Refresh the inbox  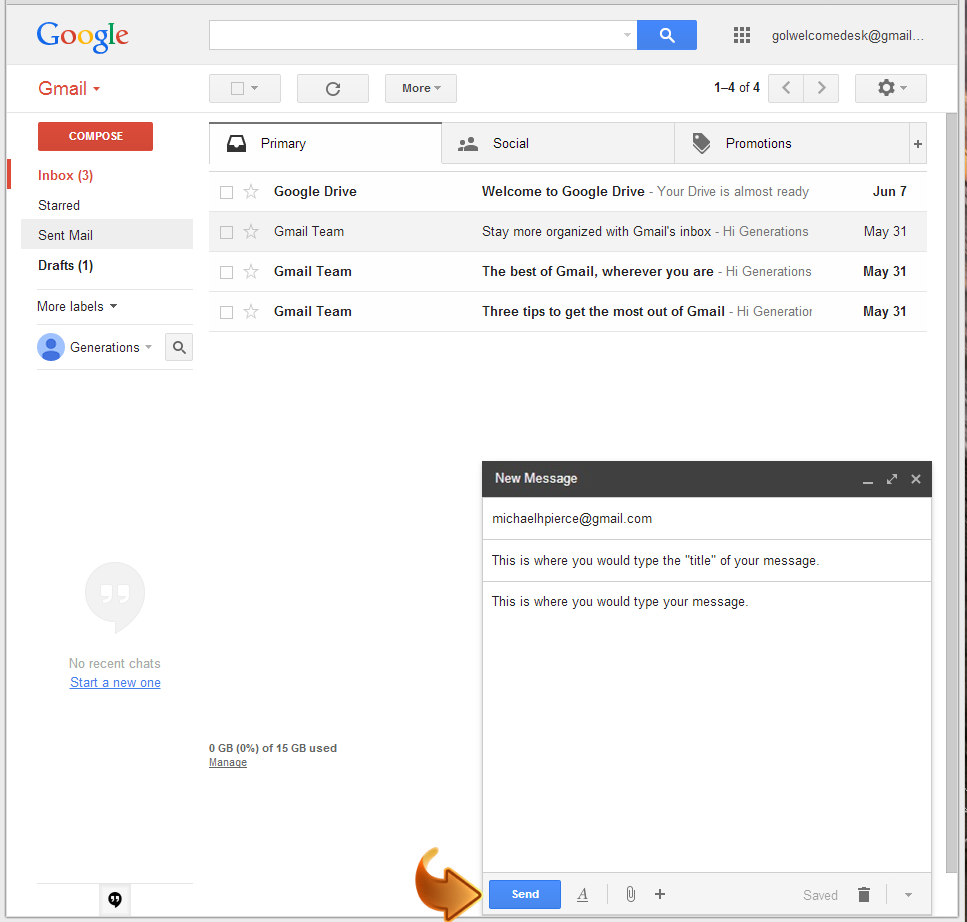(x=333, y=88)
